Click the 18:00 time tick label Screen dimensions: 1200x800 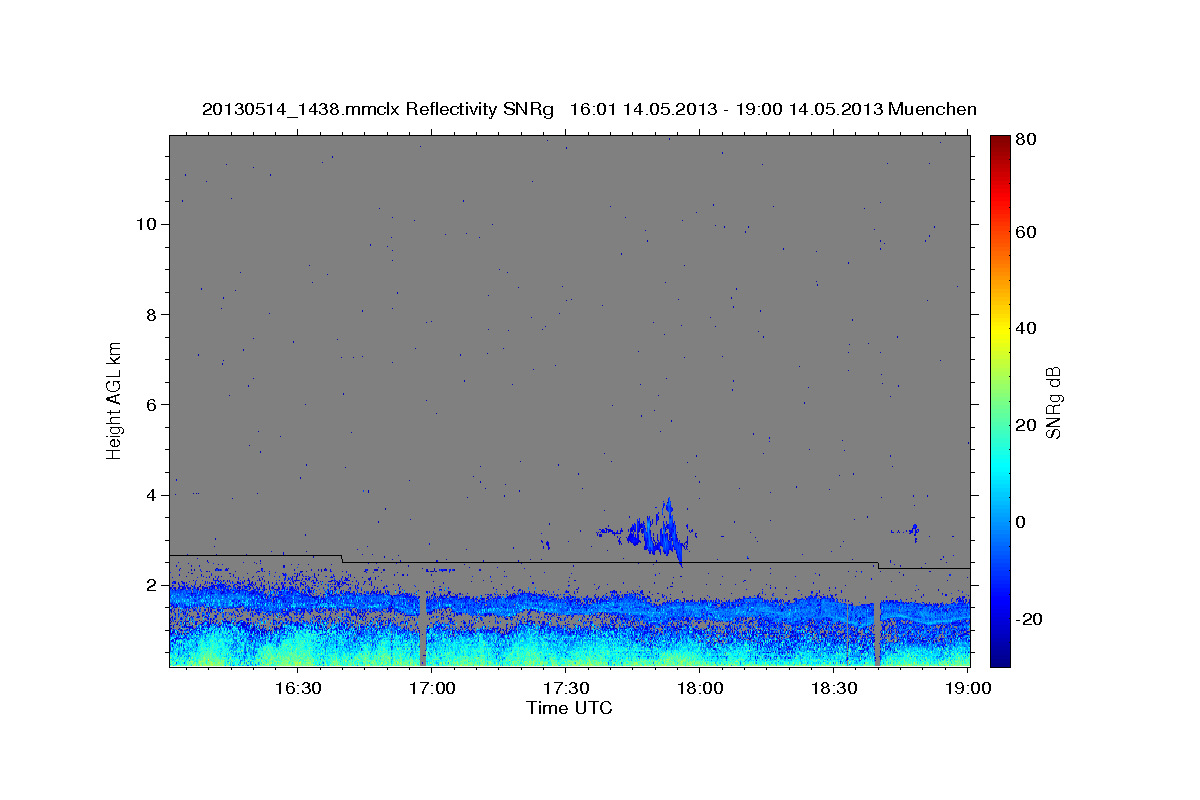point(699,689)
